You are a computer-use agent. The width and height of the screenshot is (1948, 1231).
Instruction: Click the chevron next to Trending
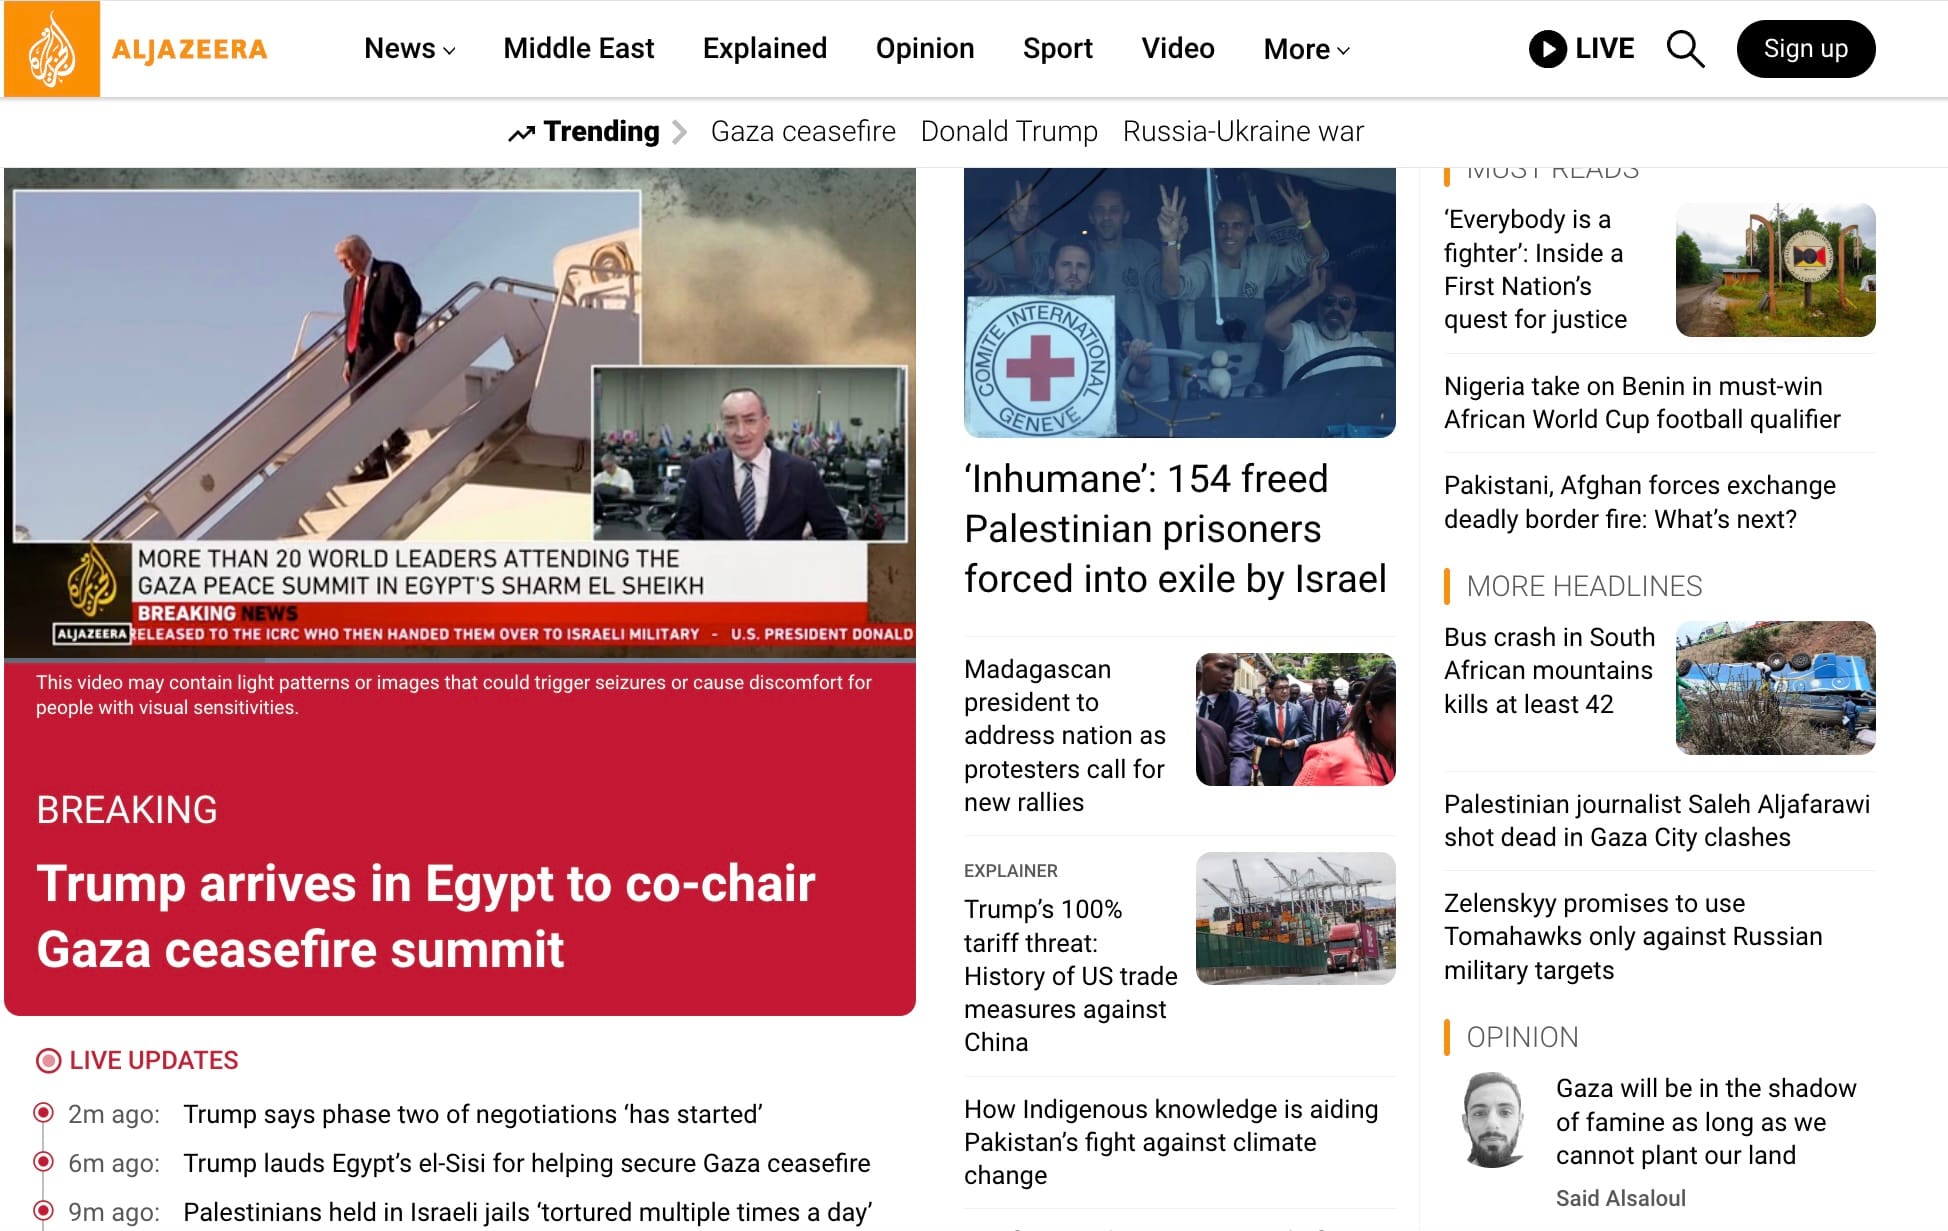[679, 132]
